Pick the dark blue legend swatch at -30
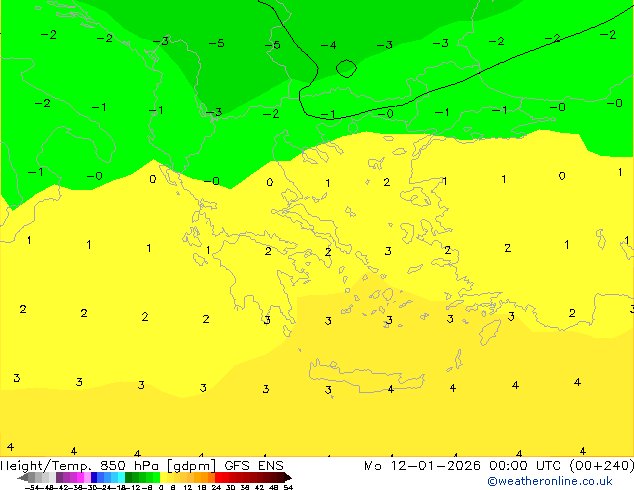The width and height of the screenshot is (634, 490). pyautogui.click(x=94, y=477)
